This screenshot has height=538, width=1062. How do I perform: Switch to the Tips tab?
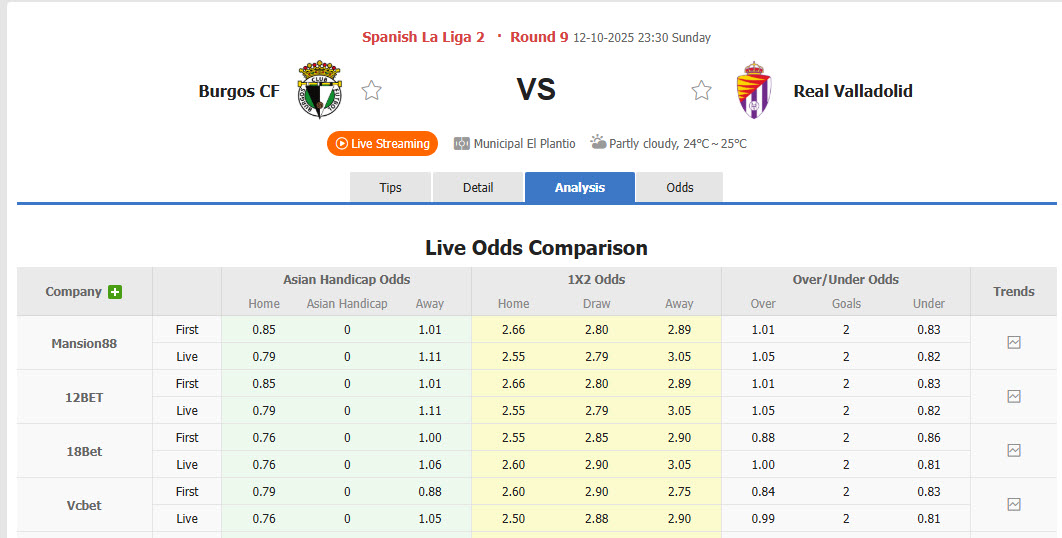tap(390, 187)
